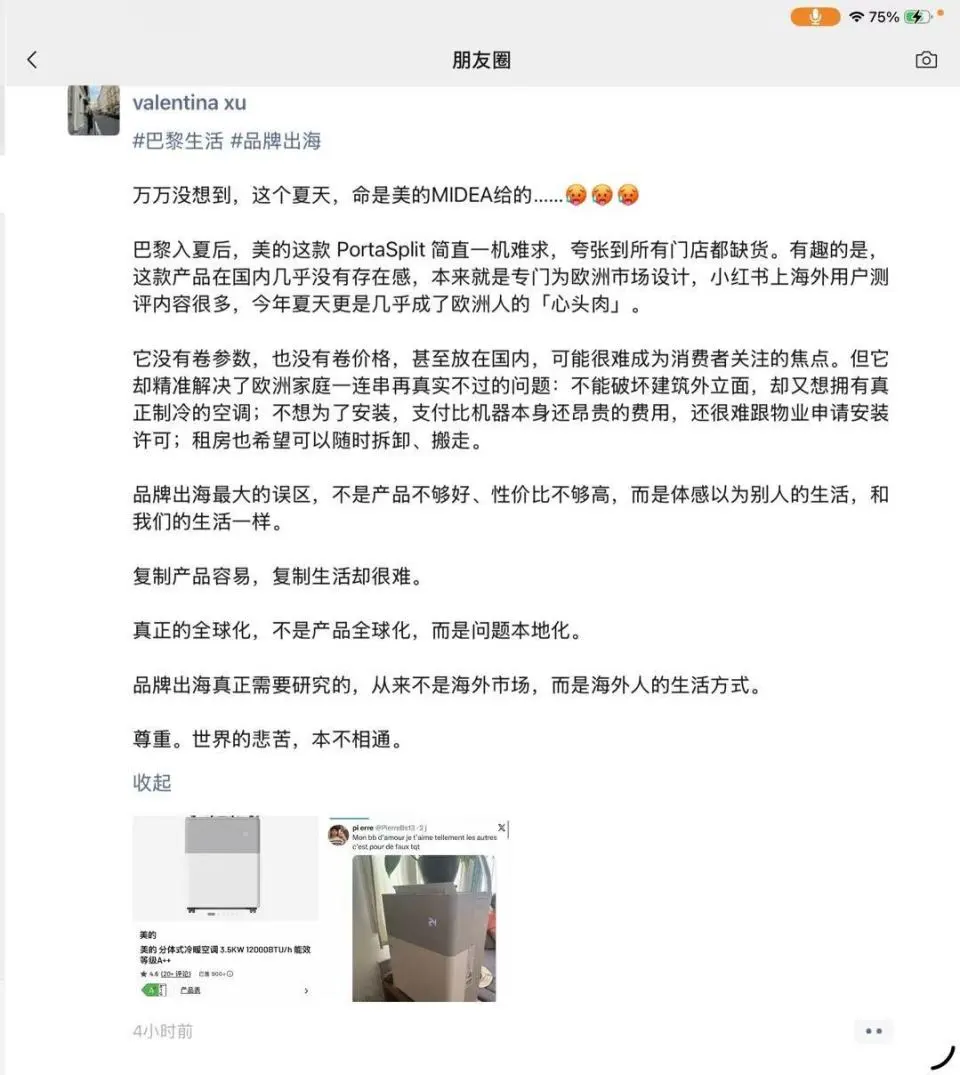The height and width of the screenshot is (1075, 960).
Task: Open the #巴黎生活 hashtag
Action: coord(178,141)
